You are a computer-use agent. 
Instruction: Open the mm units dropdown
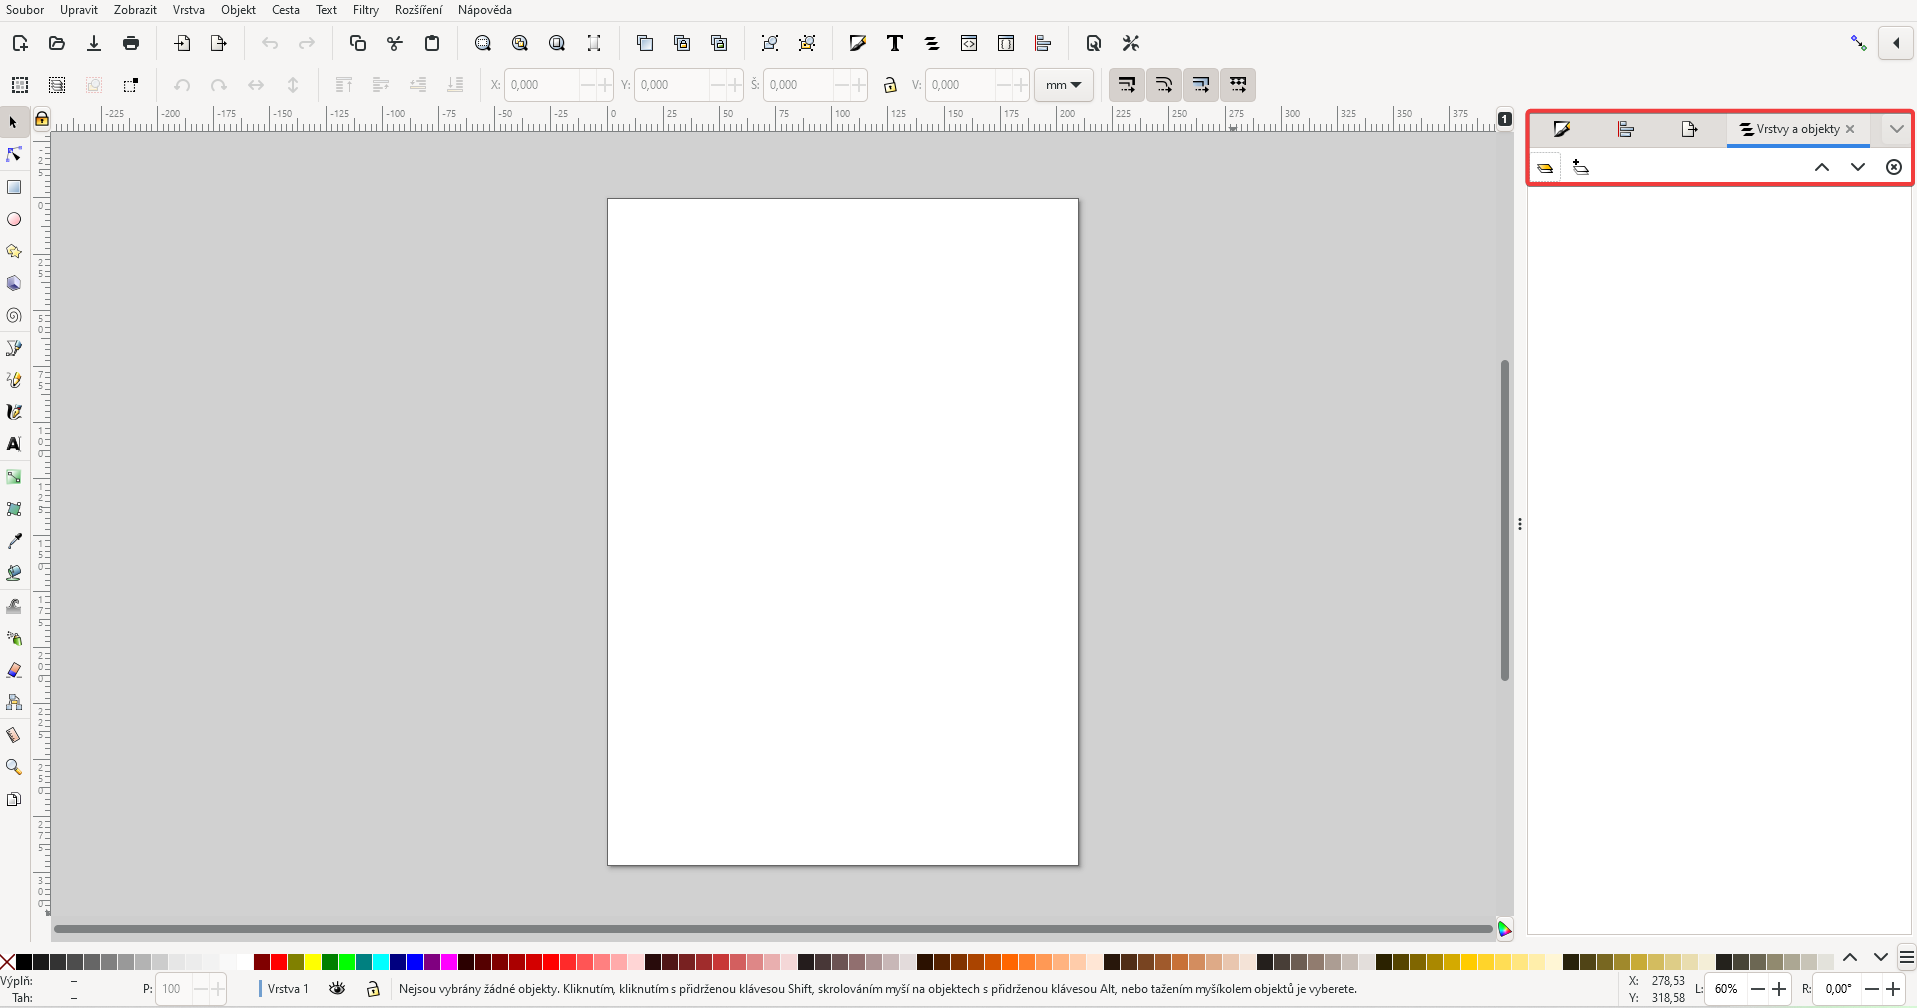point(1063,85)
